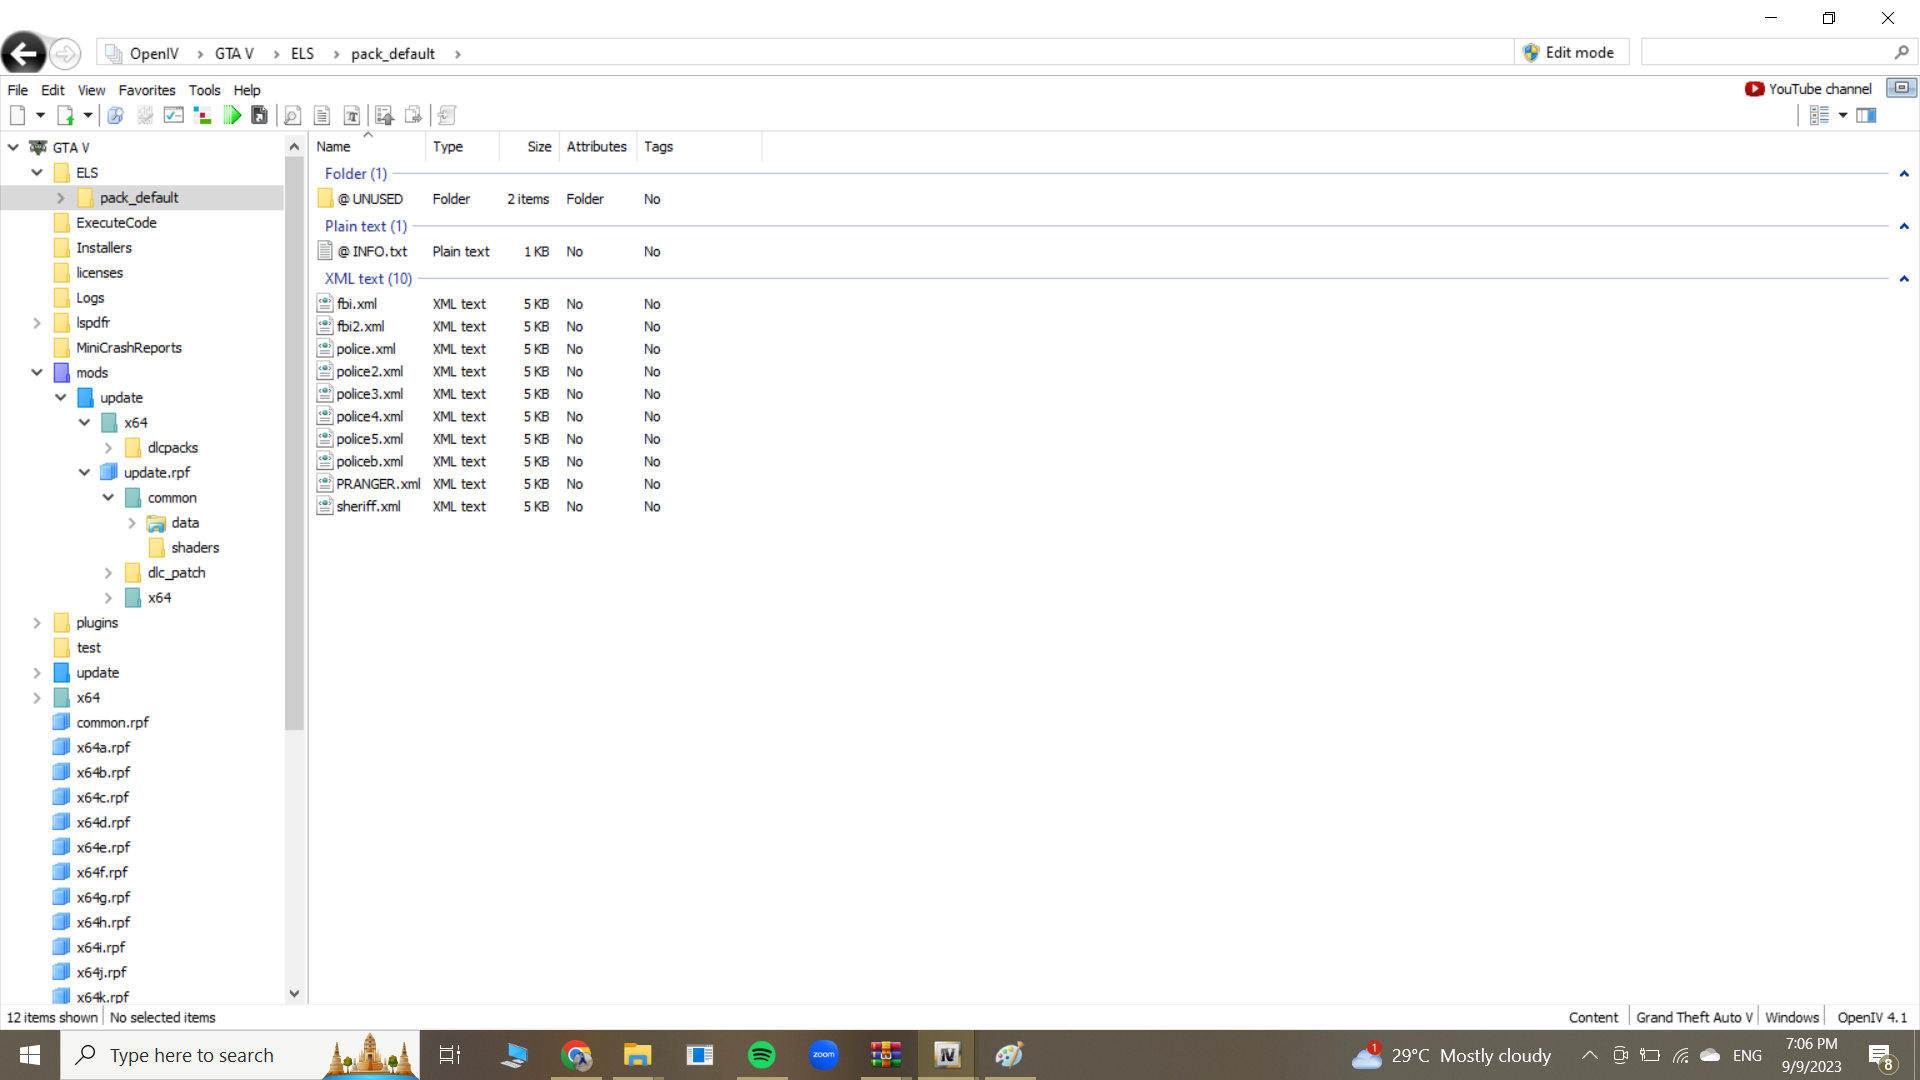Click the Name column header

tap(334, 147)
